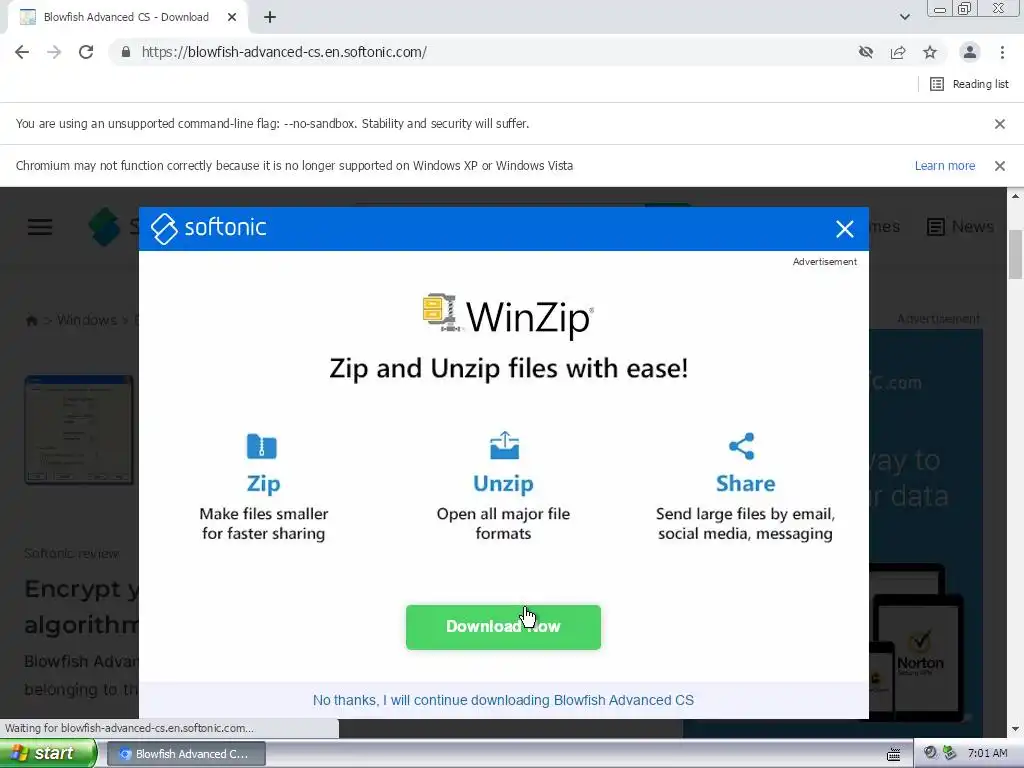Go back to the previous page
1024x768 pixels.
click(22, 52)
